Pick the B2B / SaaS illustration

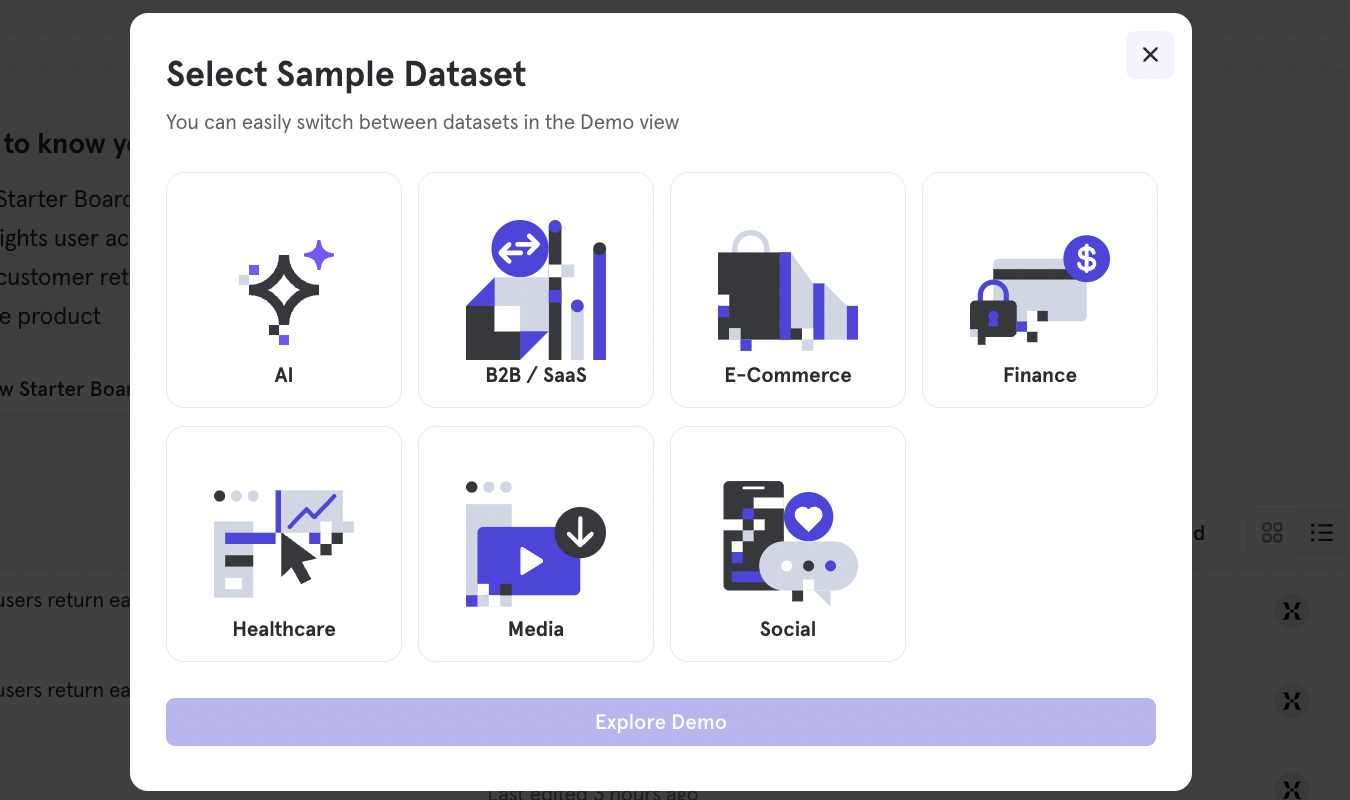click(x=536, y=291)
